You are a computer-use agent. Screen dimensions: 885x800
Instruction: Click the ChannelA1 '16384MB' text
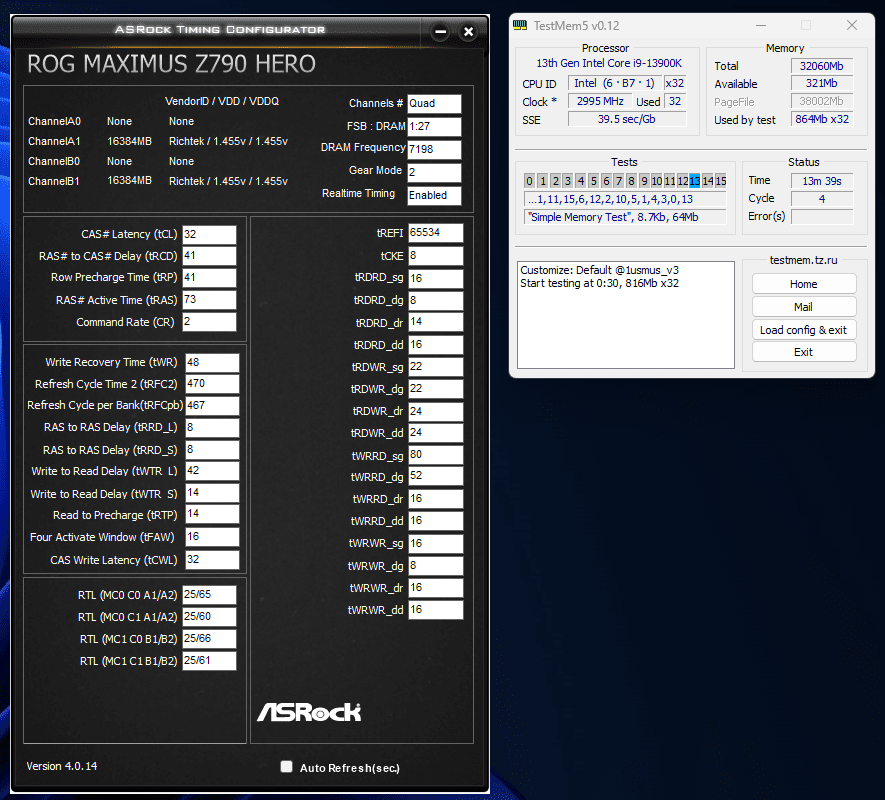129,141
